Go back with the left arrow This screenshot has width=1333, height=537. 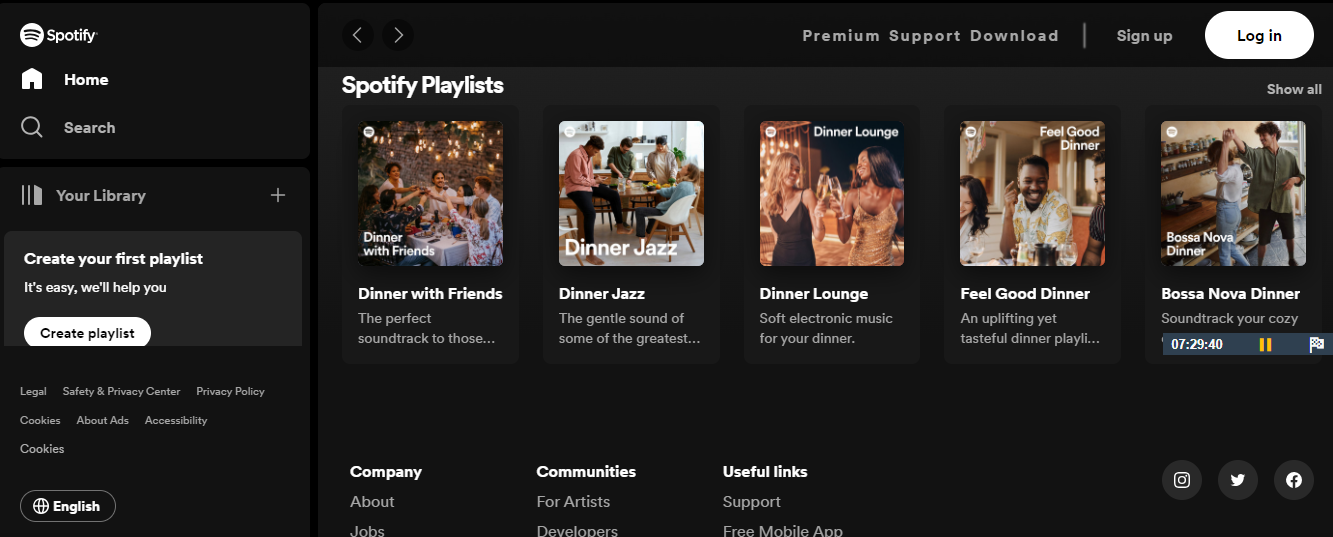[358, 36]
